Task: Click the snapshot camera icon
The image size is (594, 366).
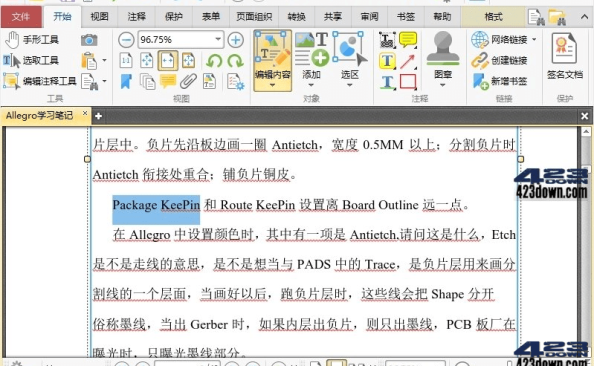Action: pos(89,39)
